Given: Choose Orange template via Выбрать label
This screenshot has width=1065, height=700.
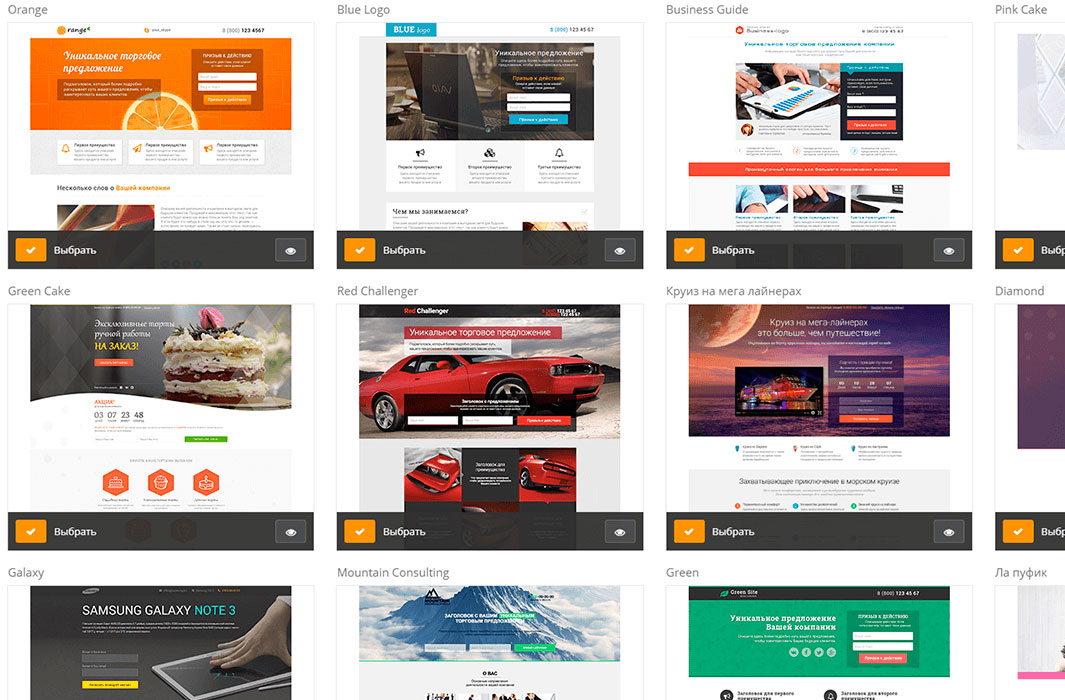Looking at the screenshot, I should pos(75,250).
